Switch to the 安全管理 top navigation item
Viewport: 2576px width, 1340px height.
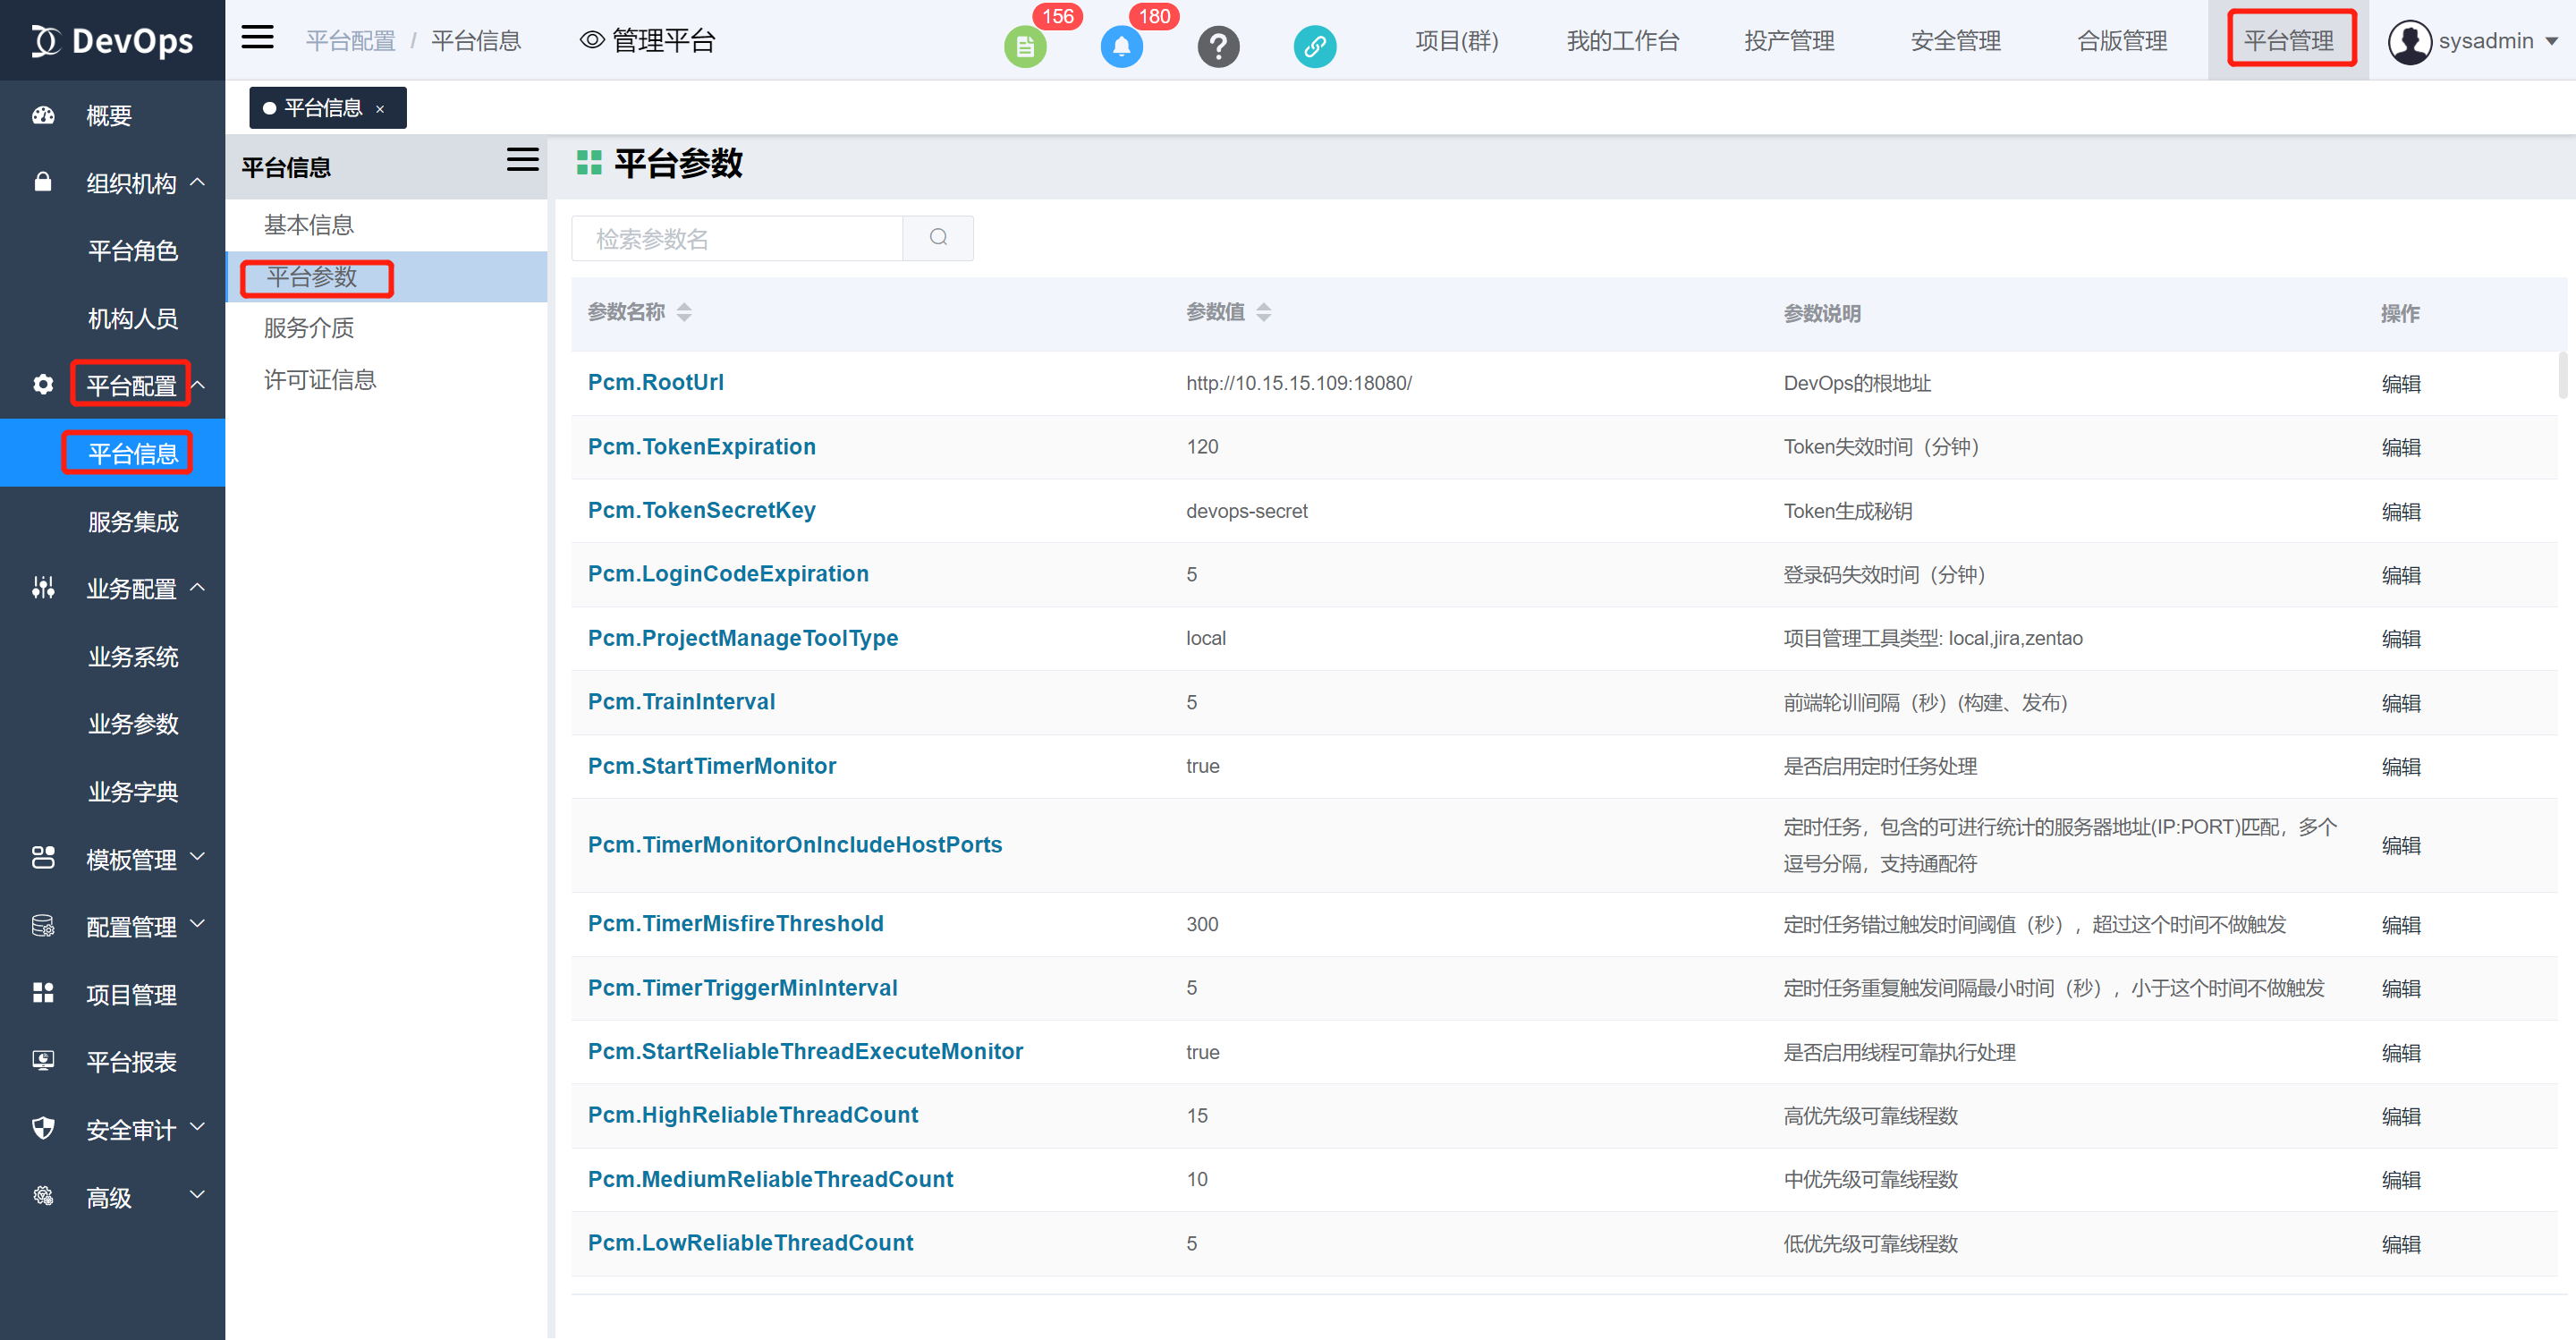1955,41
